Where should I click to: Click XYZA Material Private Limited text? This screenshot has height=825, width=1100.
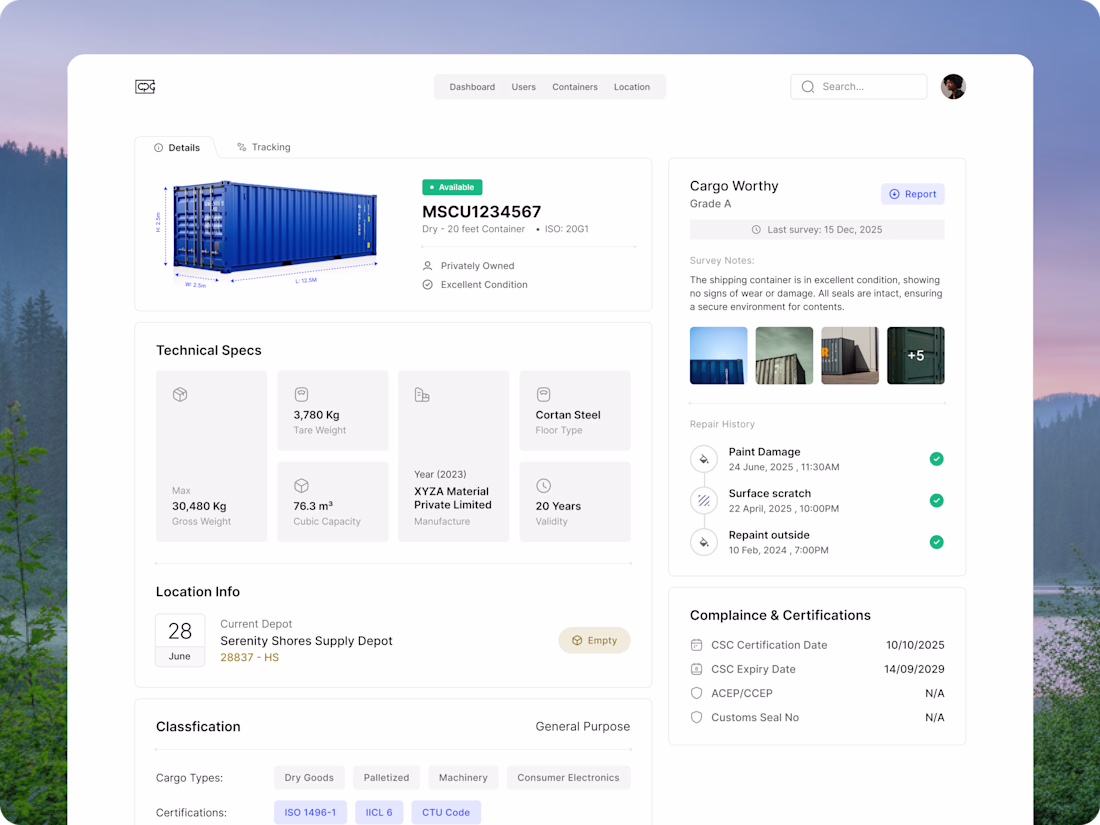[452, 498]
